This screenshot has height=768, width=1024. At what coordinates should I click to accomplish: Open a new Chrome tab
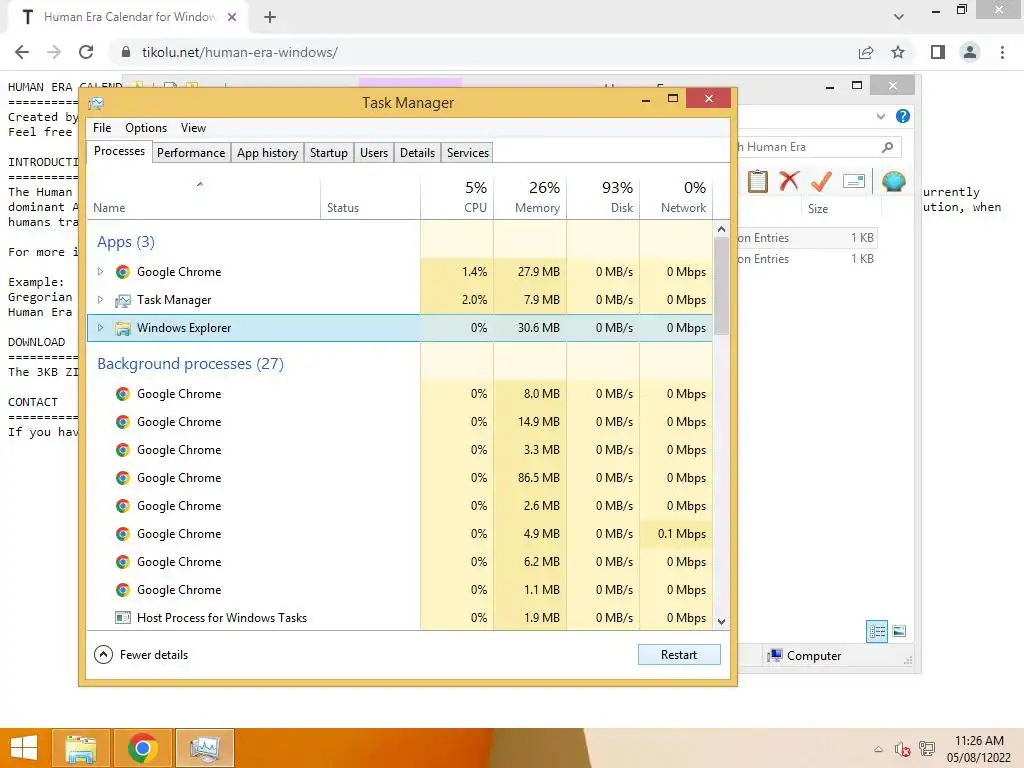pyautogui.click(x=270, y=18)
